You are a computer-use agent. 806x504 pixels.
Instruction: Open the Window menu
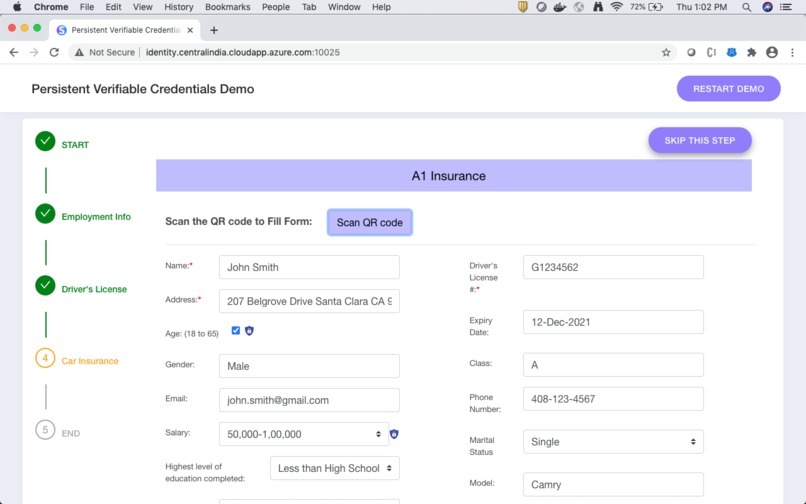pos(344,7)
